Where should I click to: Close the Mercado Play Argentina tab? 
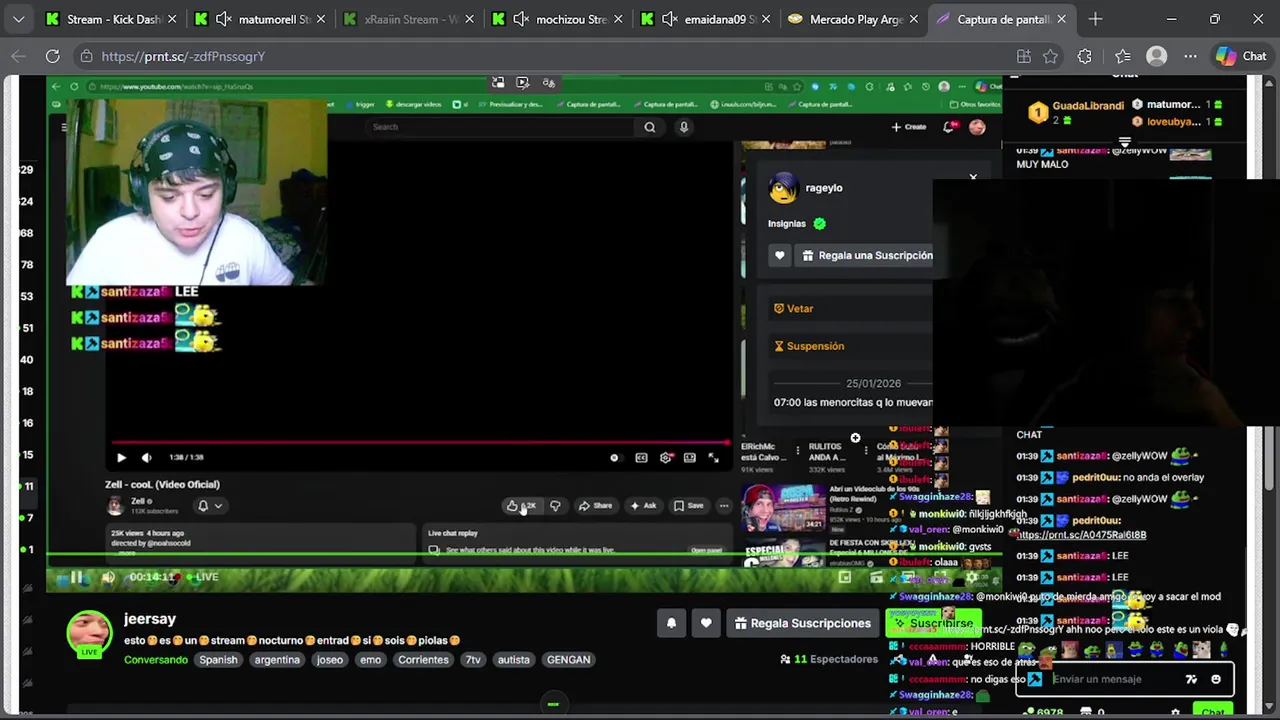coord(913,19)
